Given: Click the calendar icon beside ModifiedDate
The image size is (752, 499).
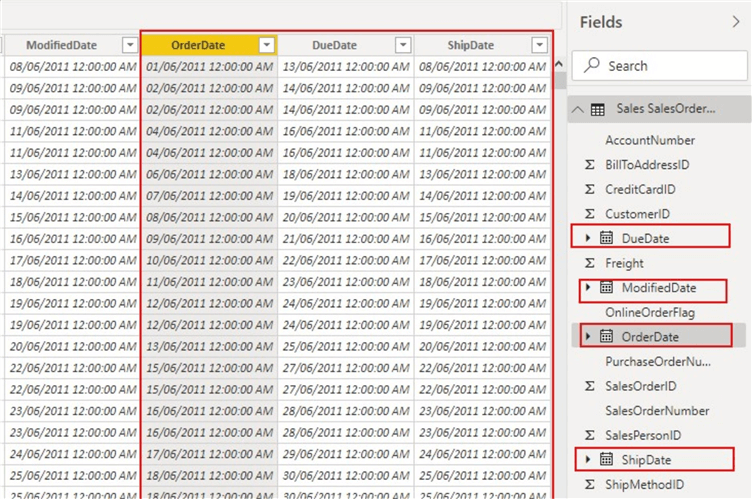Looking at the screenshot, I should [606, 287].
